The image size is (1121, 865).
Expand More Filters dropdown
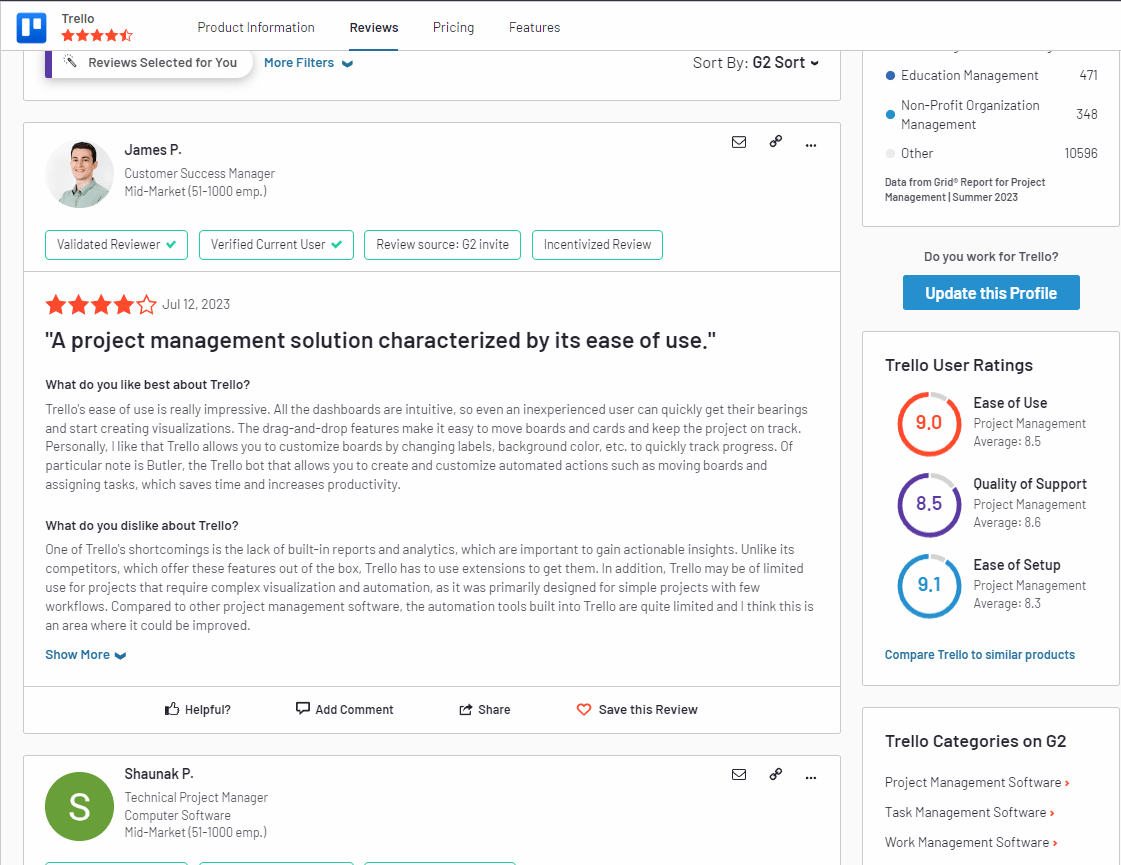click(308, 63)
